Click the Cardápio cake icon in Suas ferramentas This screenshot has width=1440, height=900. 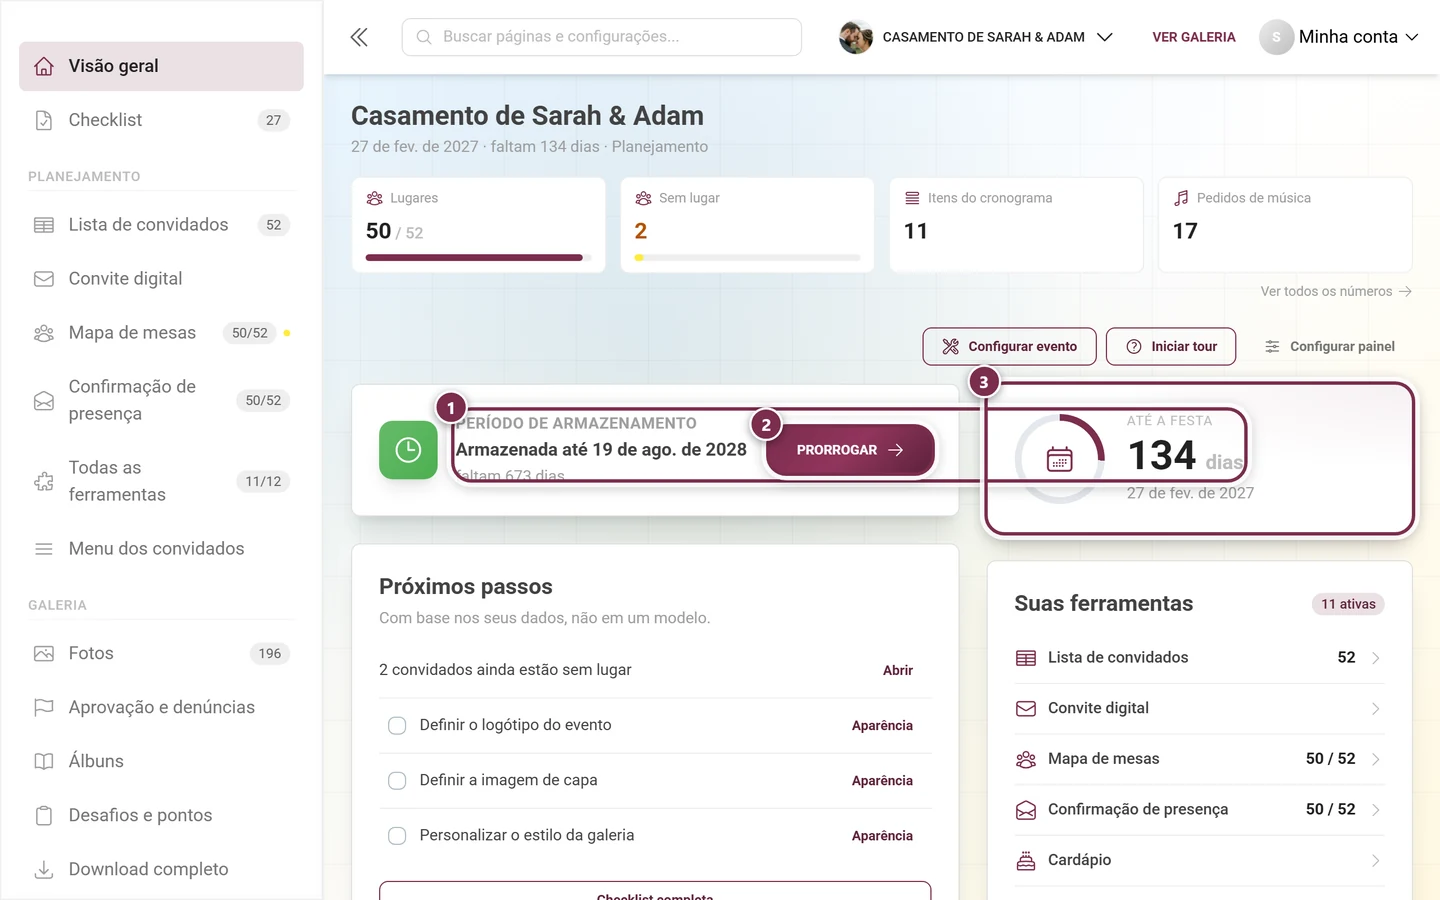click(x=1026, y=860)
